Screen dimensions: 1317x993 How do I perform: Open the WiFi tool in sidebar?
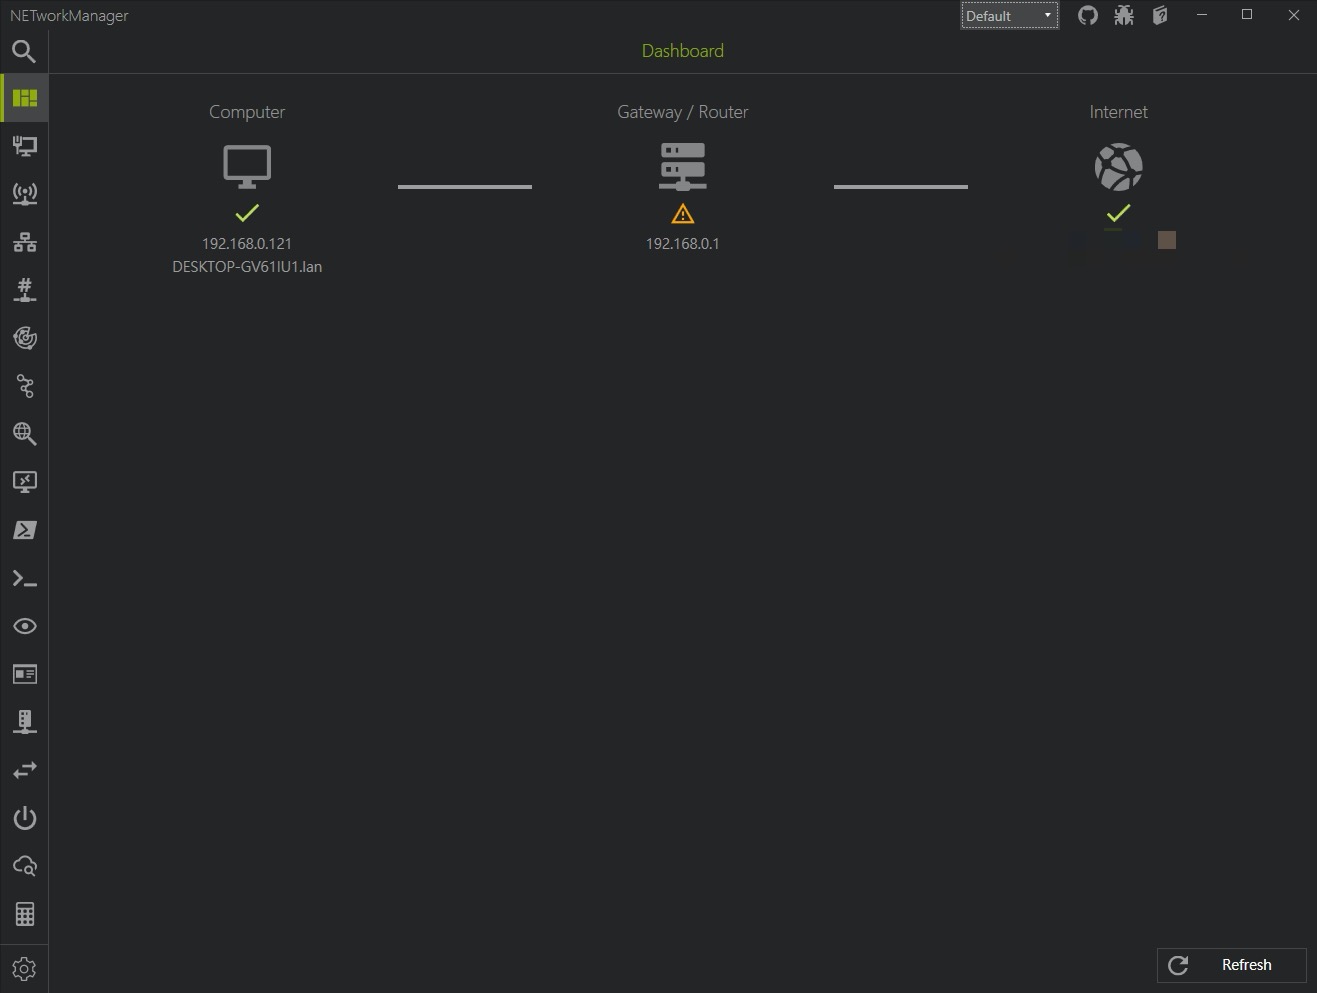click(x=24, y=194)
